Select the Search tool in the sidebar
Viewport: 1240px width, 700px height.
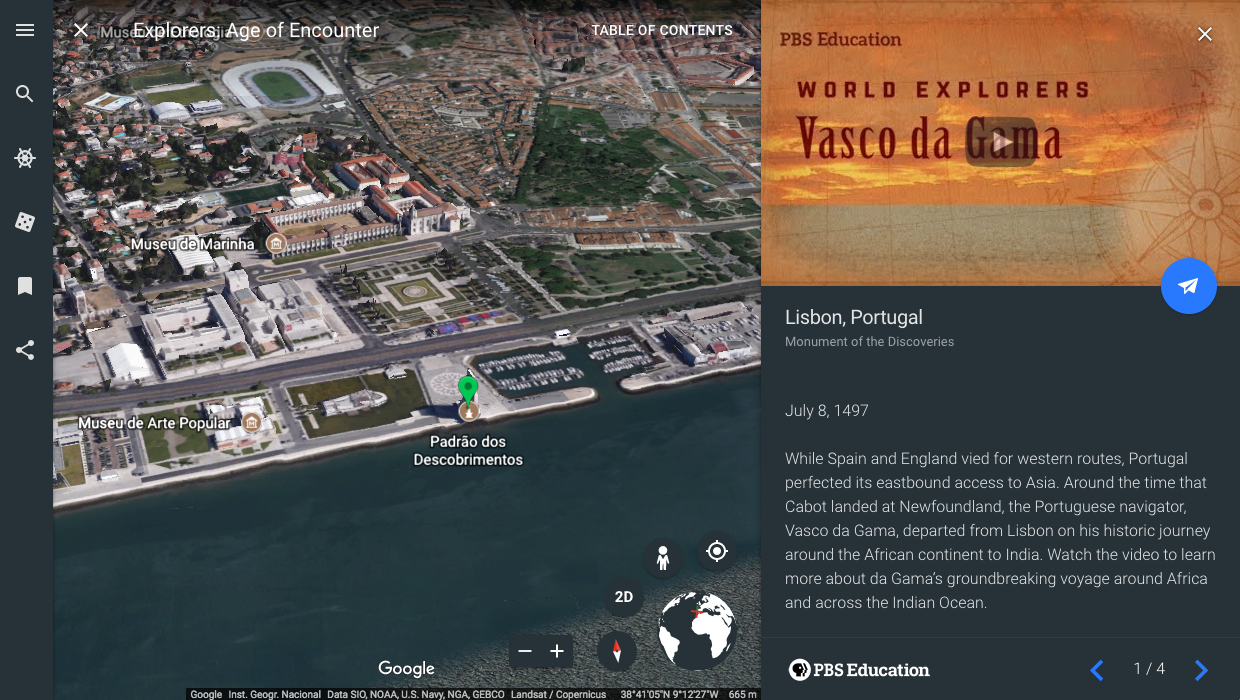point(25,93)
